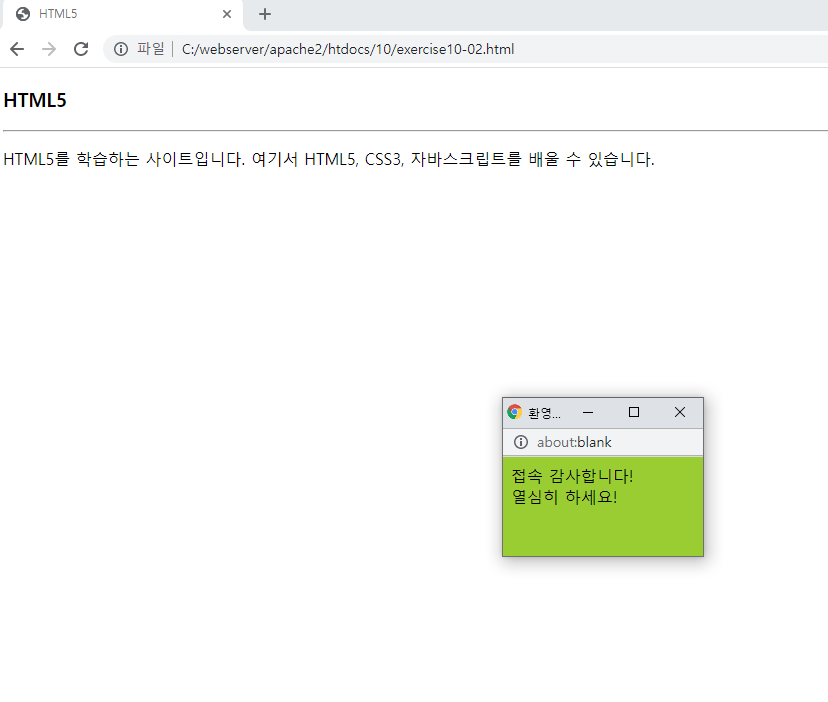
Task: Maximize the 환영 popup window
Action: [x=634, y=412]
